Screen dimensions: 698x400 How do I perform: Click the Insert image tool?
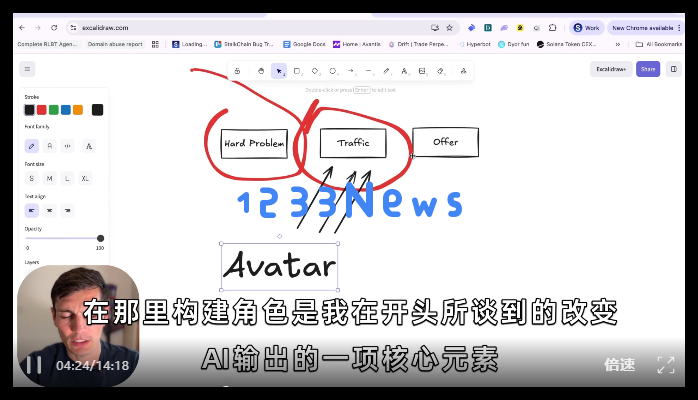click(x=422, y=71)
